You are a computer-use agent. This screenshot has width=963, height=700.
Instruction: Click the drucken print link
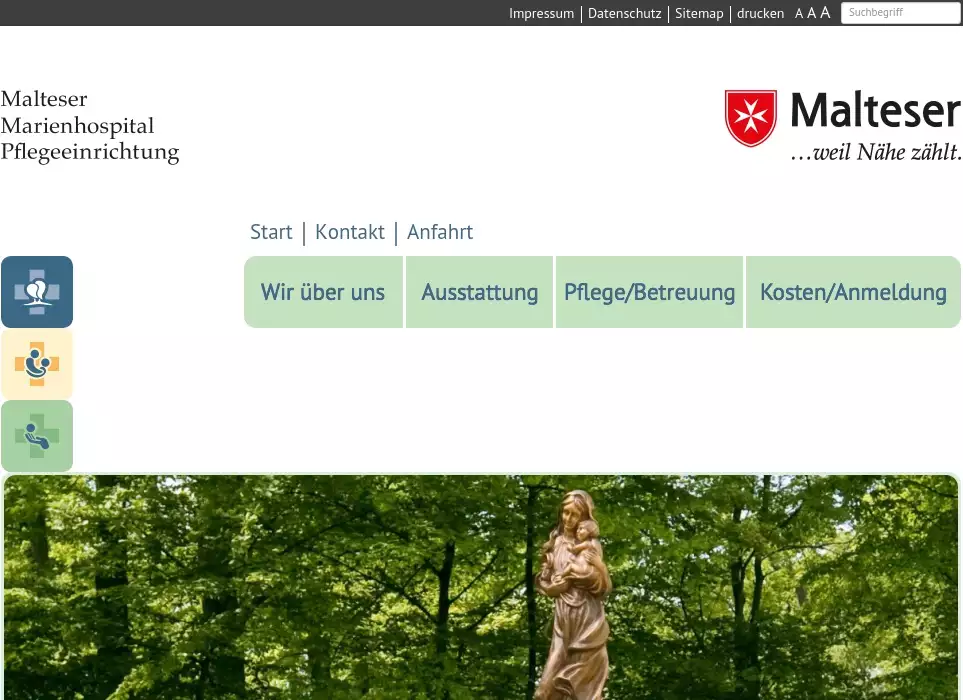click(760, 14)
